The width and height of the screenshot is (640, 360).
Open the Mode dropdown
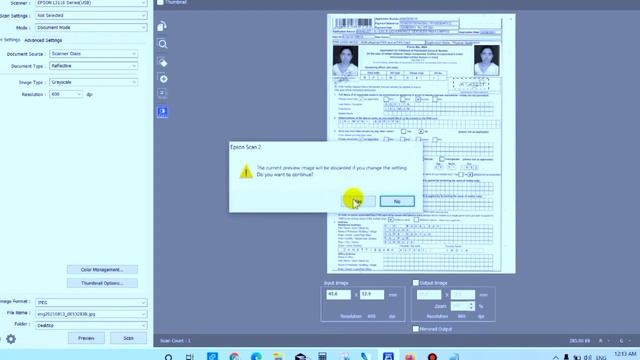tap(91, 28)
